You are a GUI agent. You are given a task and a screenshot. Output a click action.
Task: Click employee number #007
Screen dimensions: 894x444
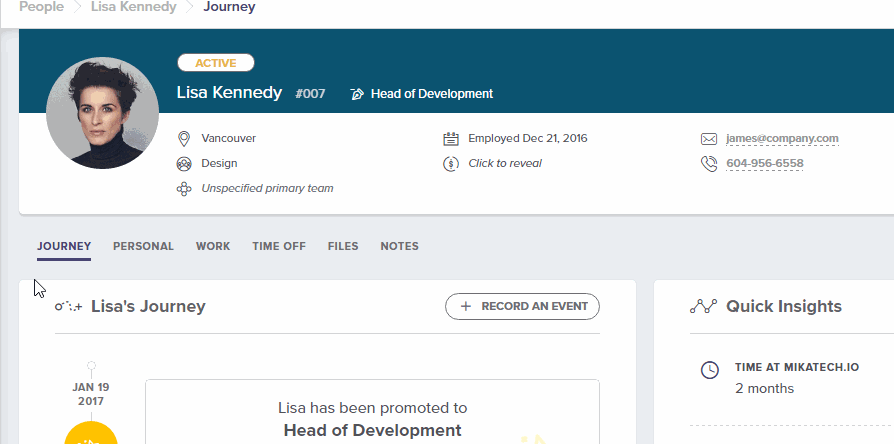310,93
